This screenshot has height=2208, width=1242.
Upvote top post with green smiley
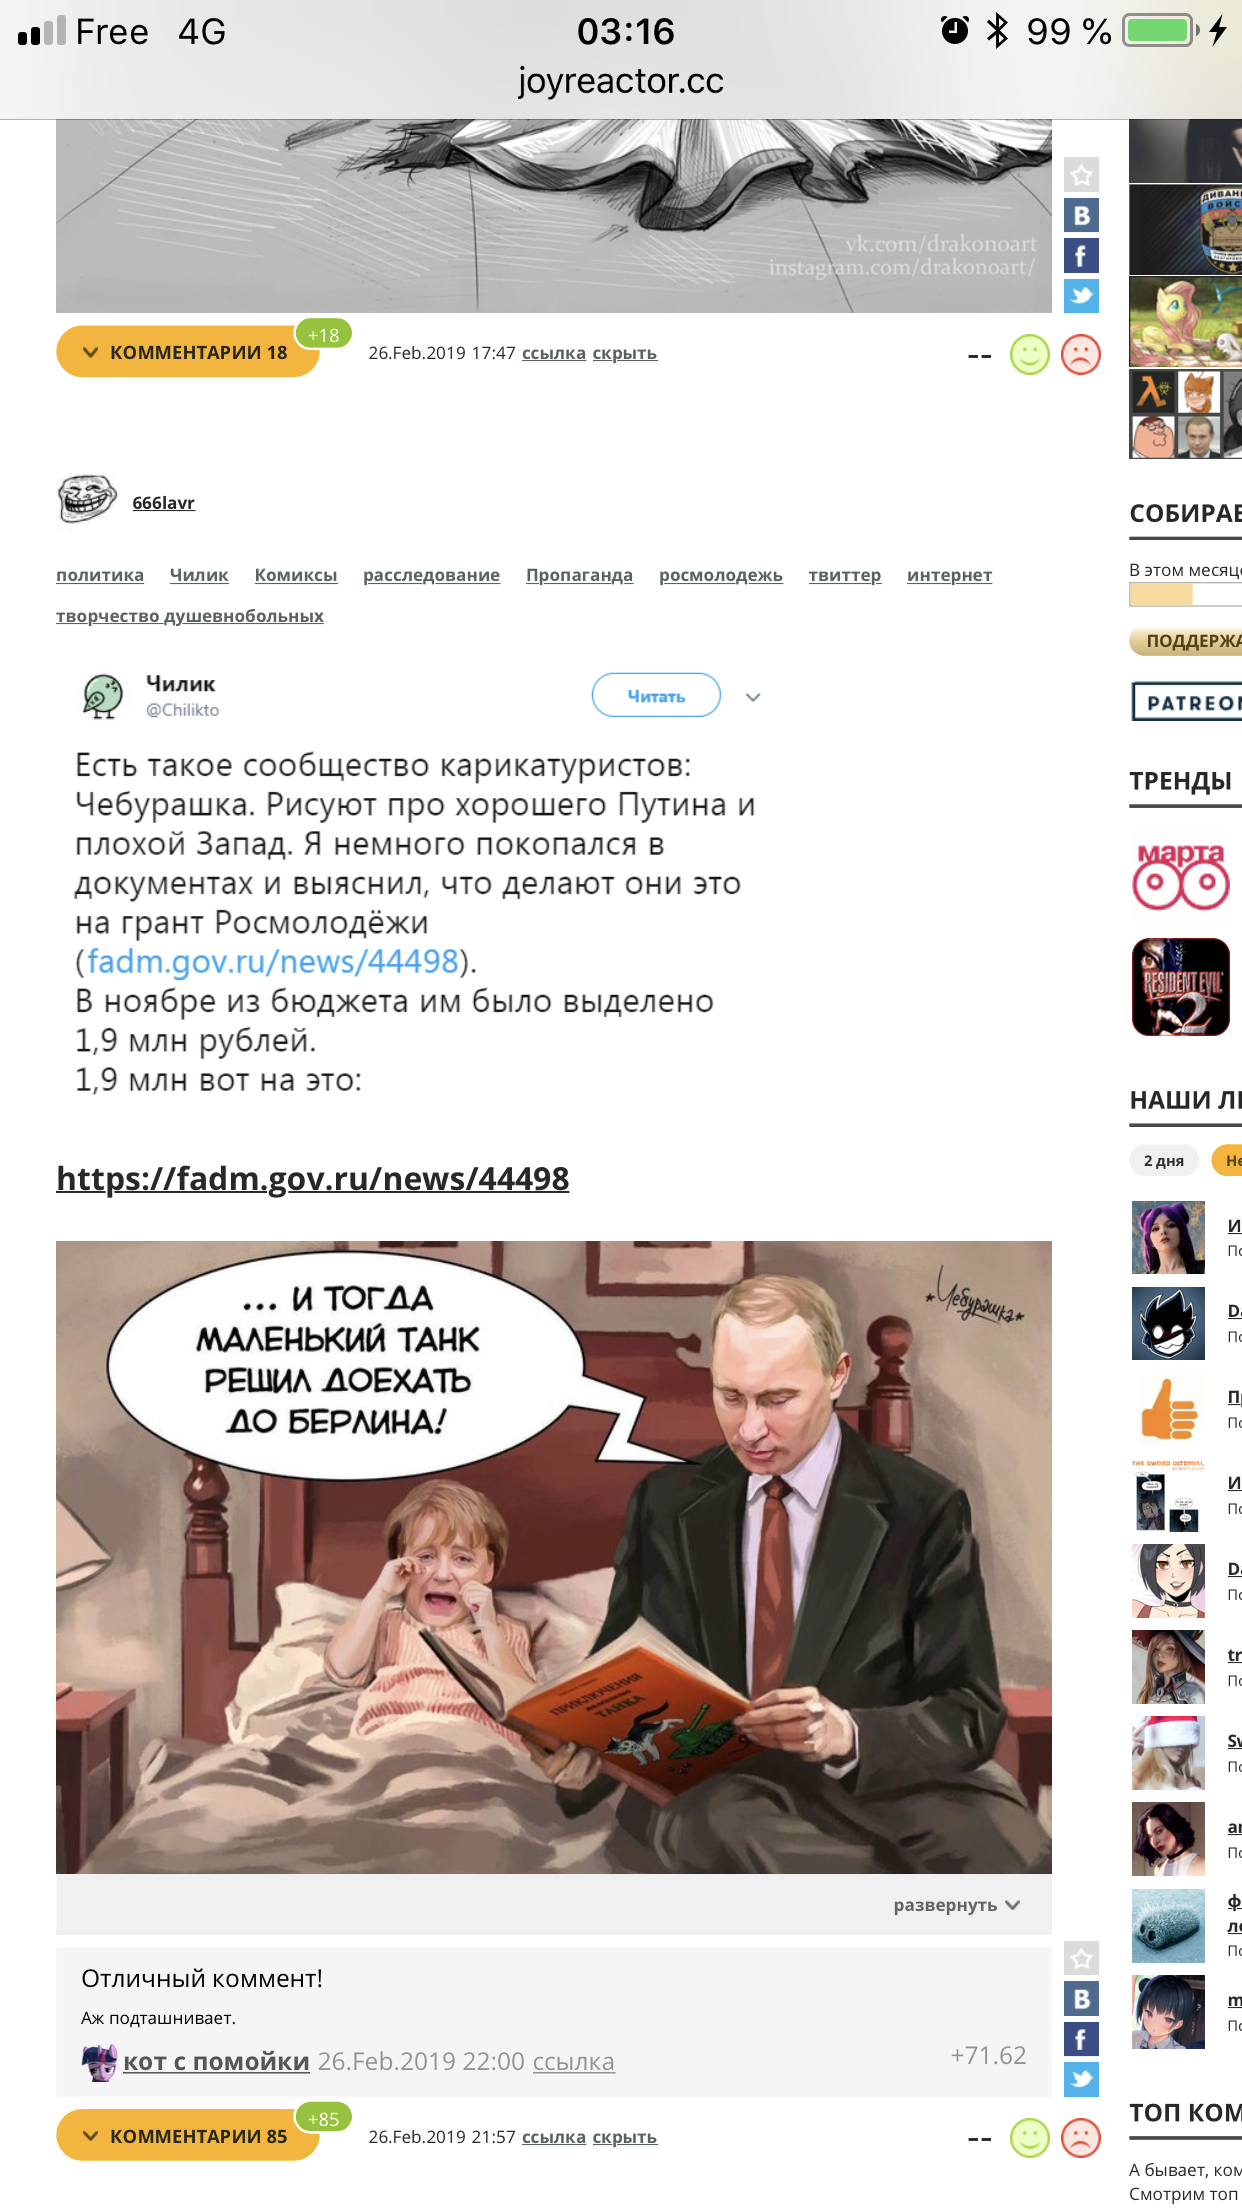coord(1029,354)
